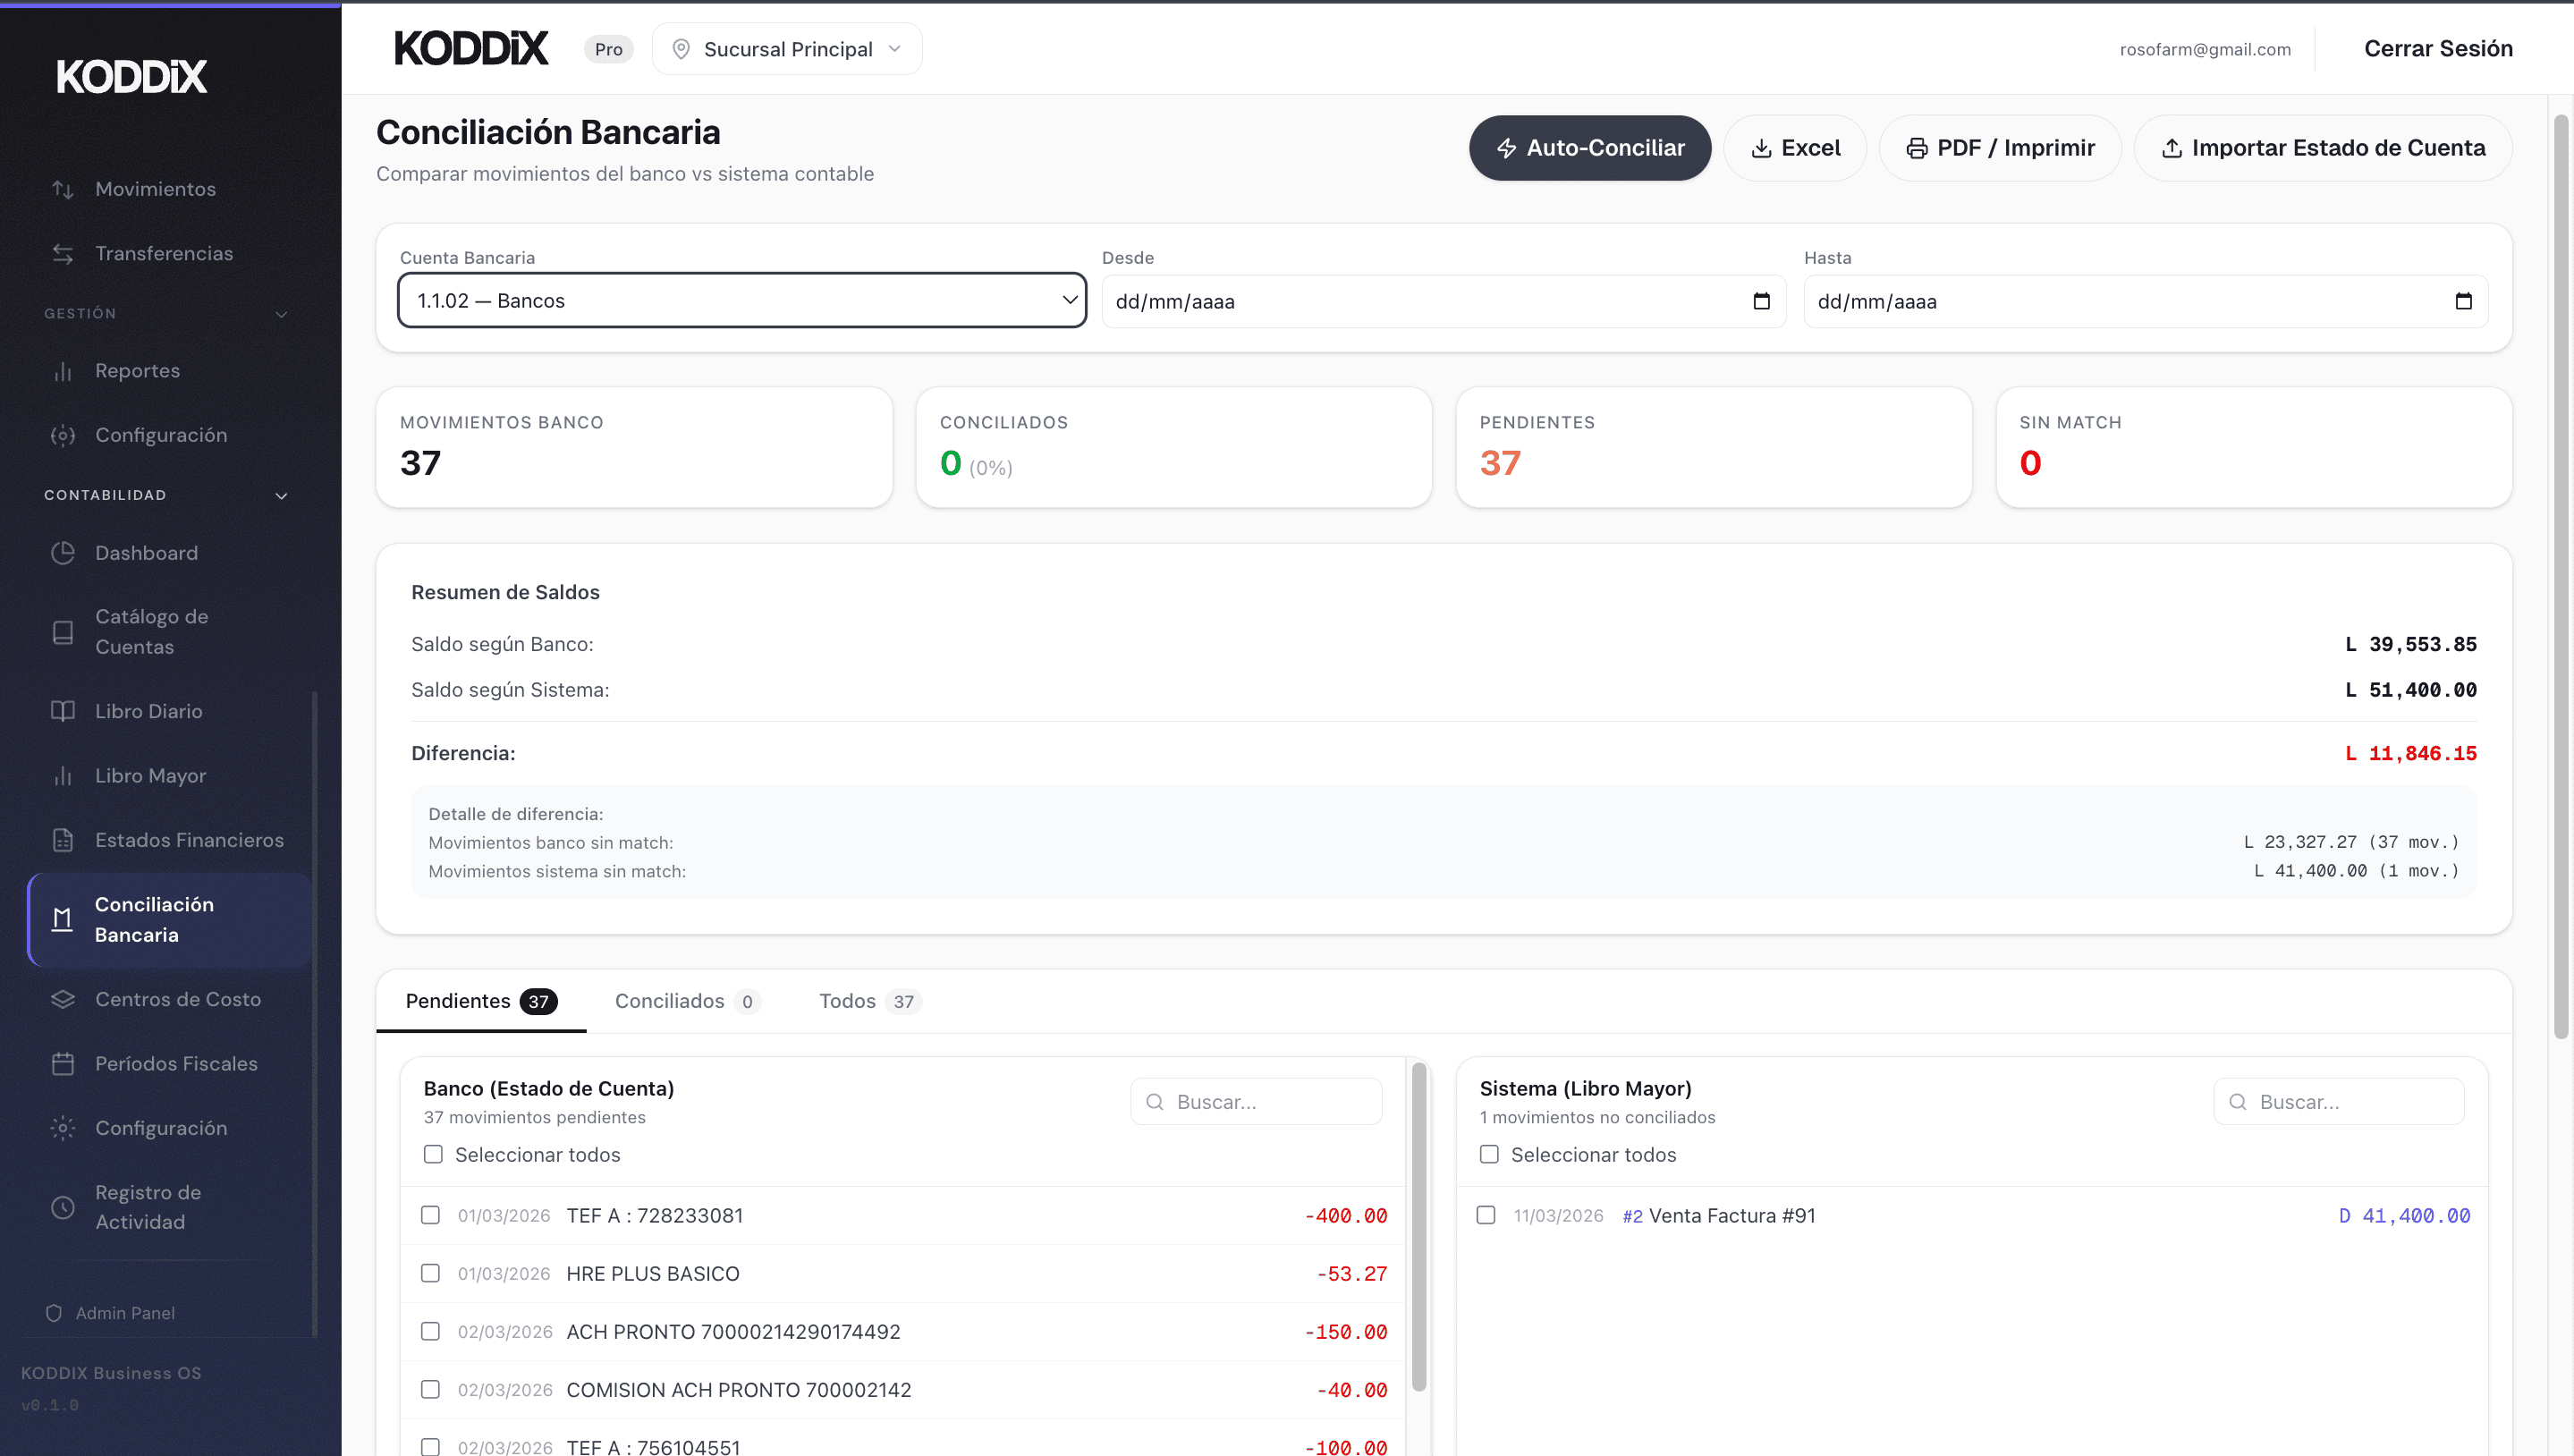This screenshot has height=1456, width=2574.
Task: Collapse the CONTABILIDAD sidebar section
Action: 281,495
